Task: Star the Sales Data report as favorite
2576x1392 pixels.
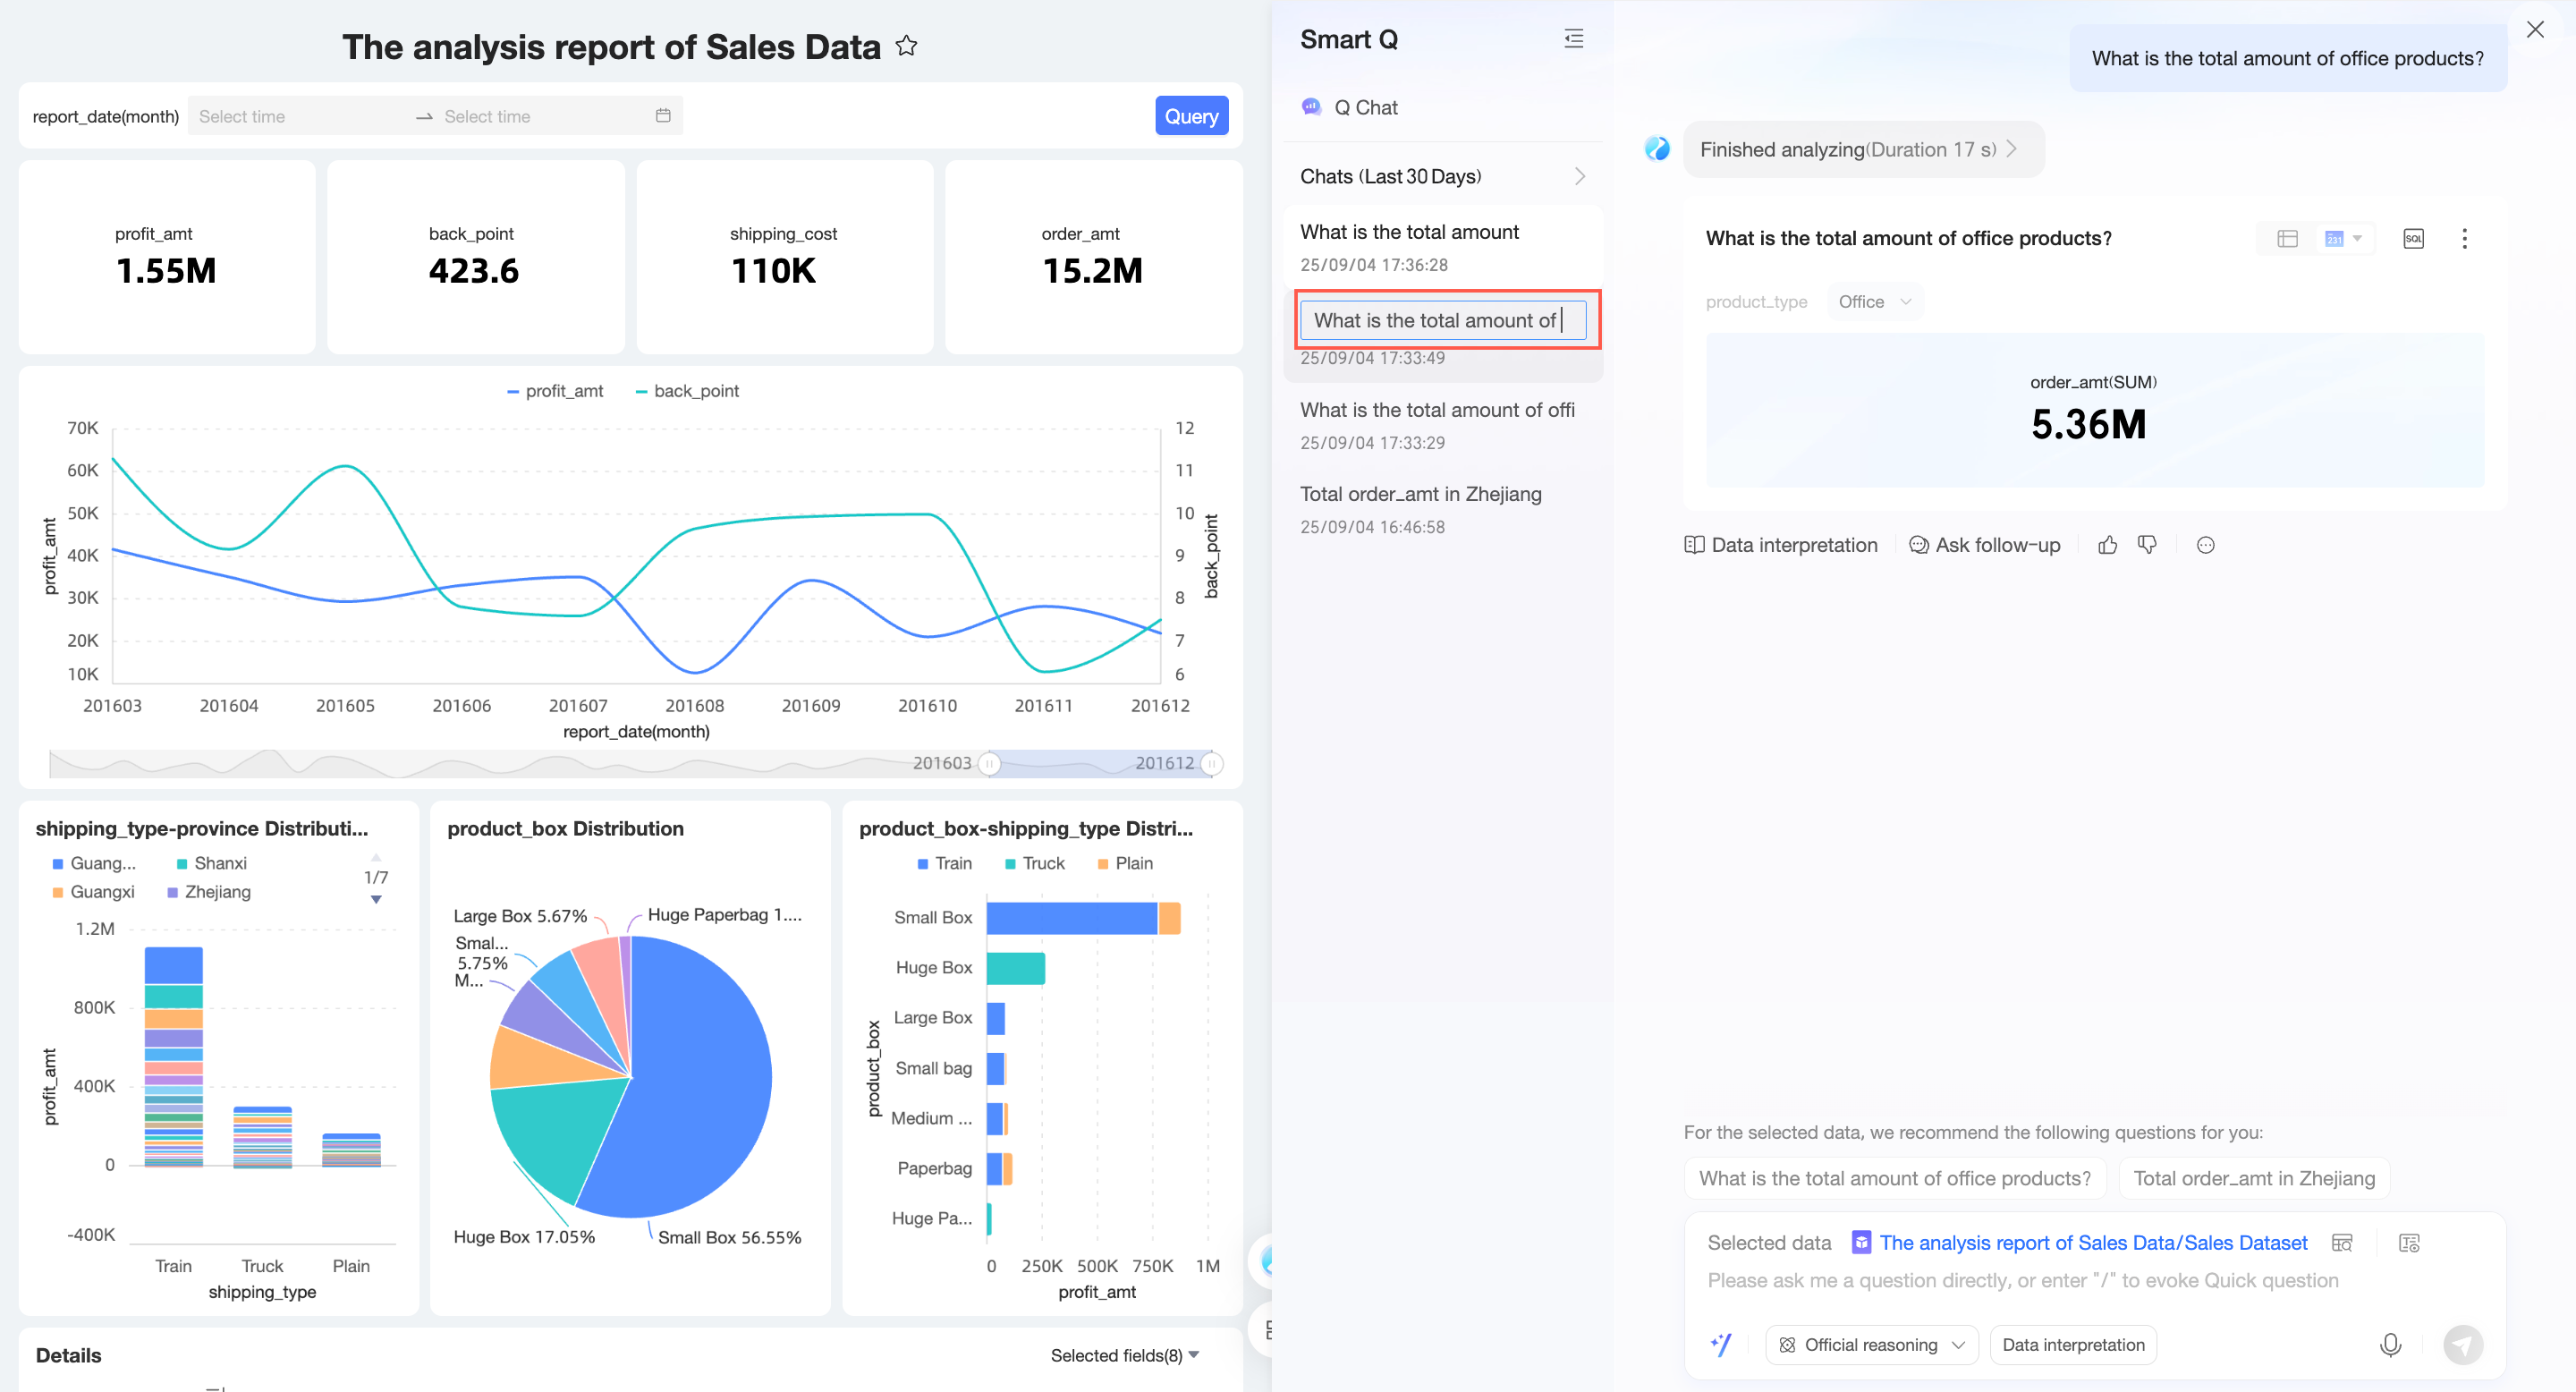Action: click(906, 46)
